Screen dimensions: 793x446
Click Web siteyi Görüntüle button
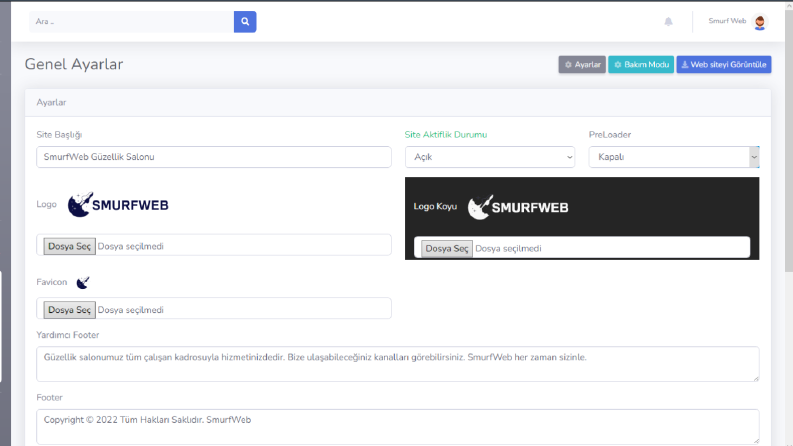[x=724, y=65]
